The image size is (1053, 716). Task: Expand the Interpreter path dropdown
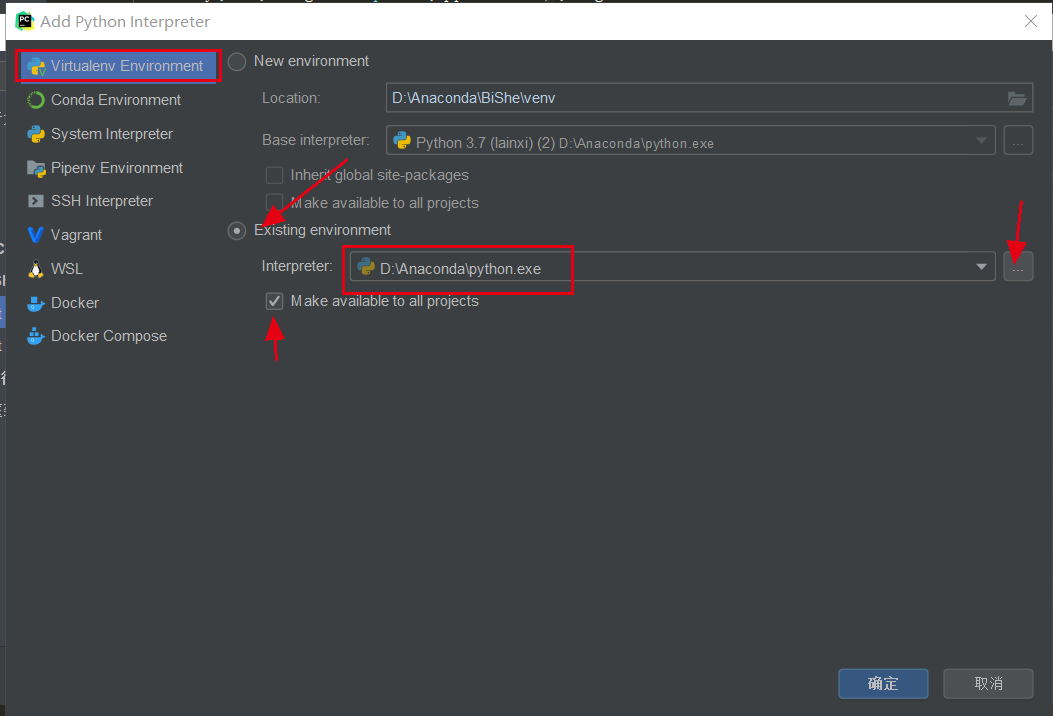tap(981, 267)
